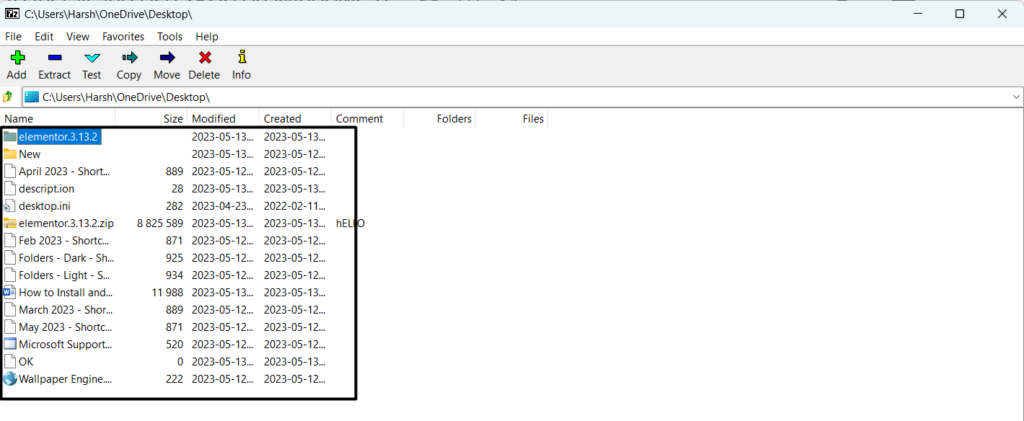Open the Tools menu
This screenshot has width=1024, height=421.
click(170, 36)
